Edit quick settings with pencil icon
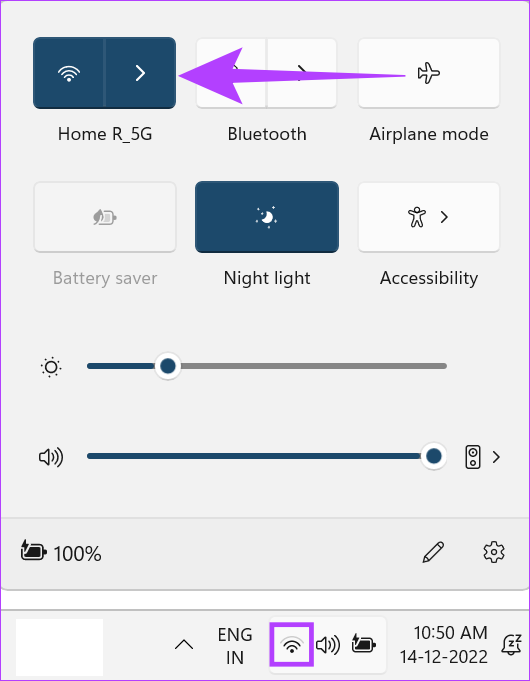Screen dimensions: 530x681 tap(433, 552)
